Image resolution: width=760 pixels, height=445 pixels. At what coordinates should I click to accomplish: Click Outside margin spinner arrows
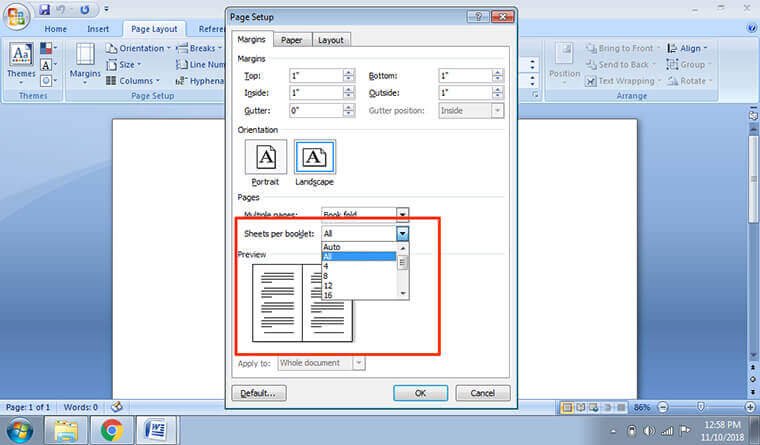click(x=498, y=93)
